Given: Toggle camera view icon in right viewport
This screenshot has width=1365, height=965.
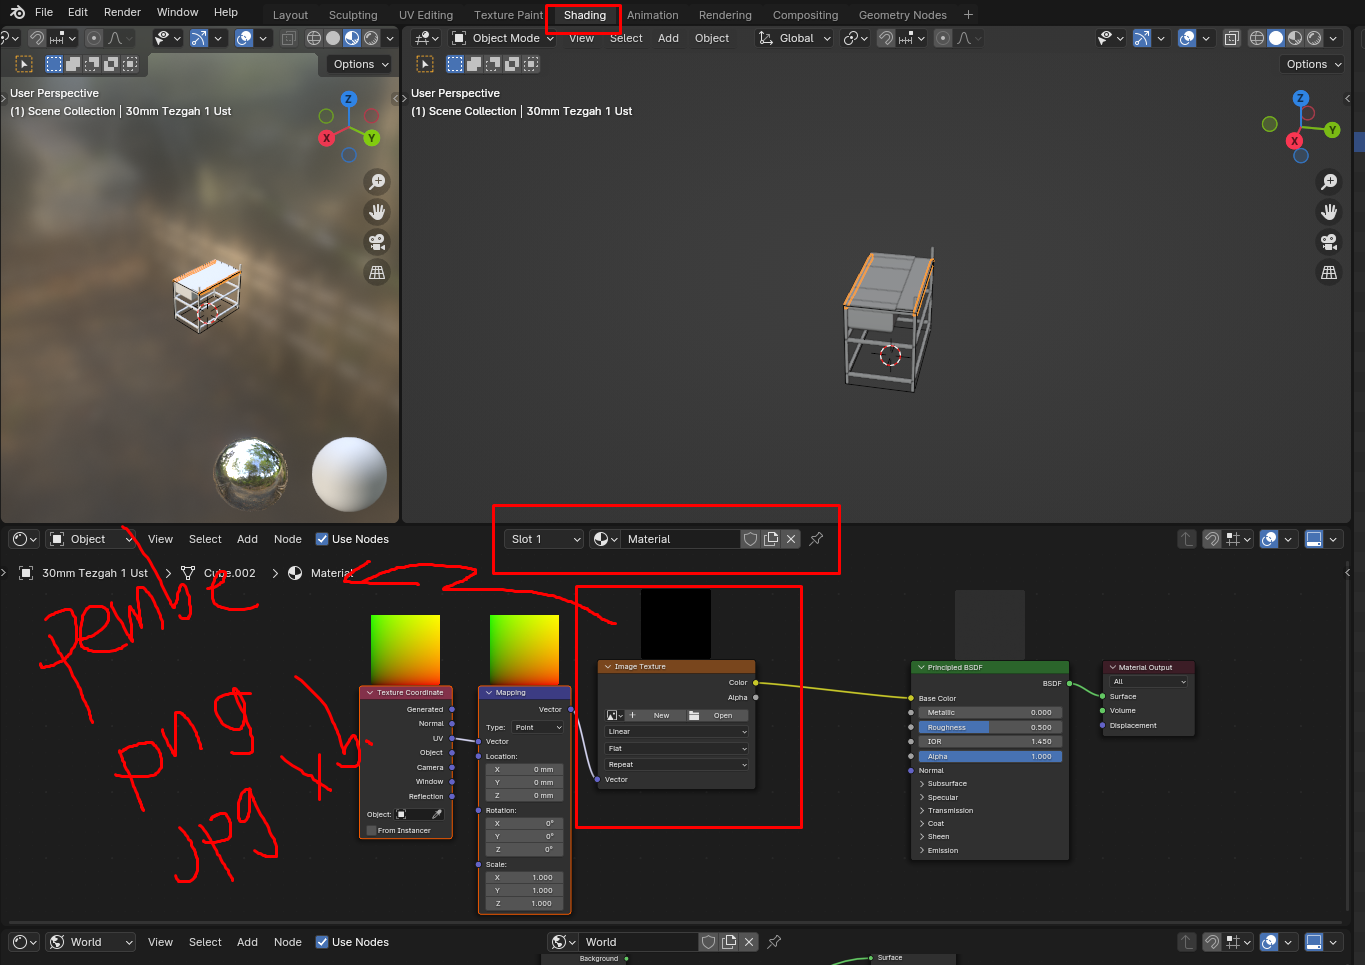Looking at the screenshot, I should point(1329,242).
